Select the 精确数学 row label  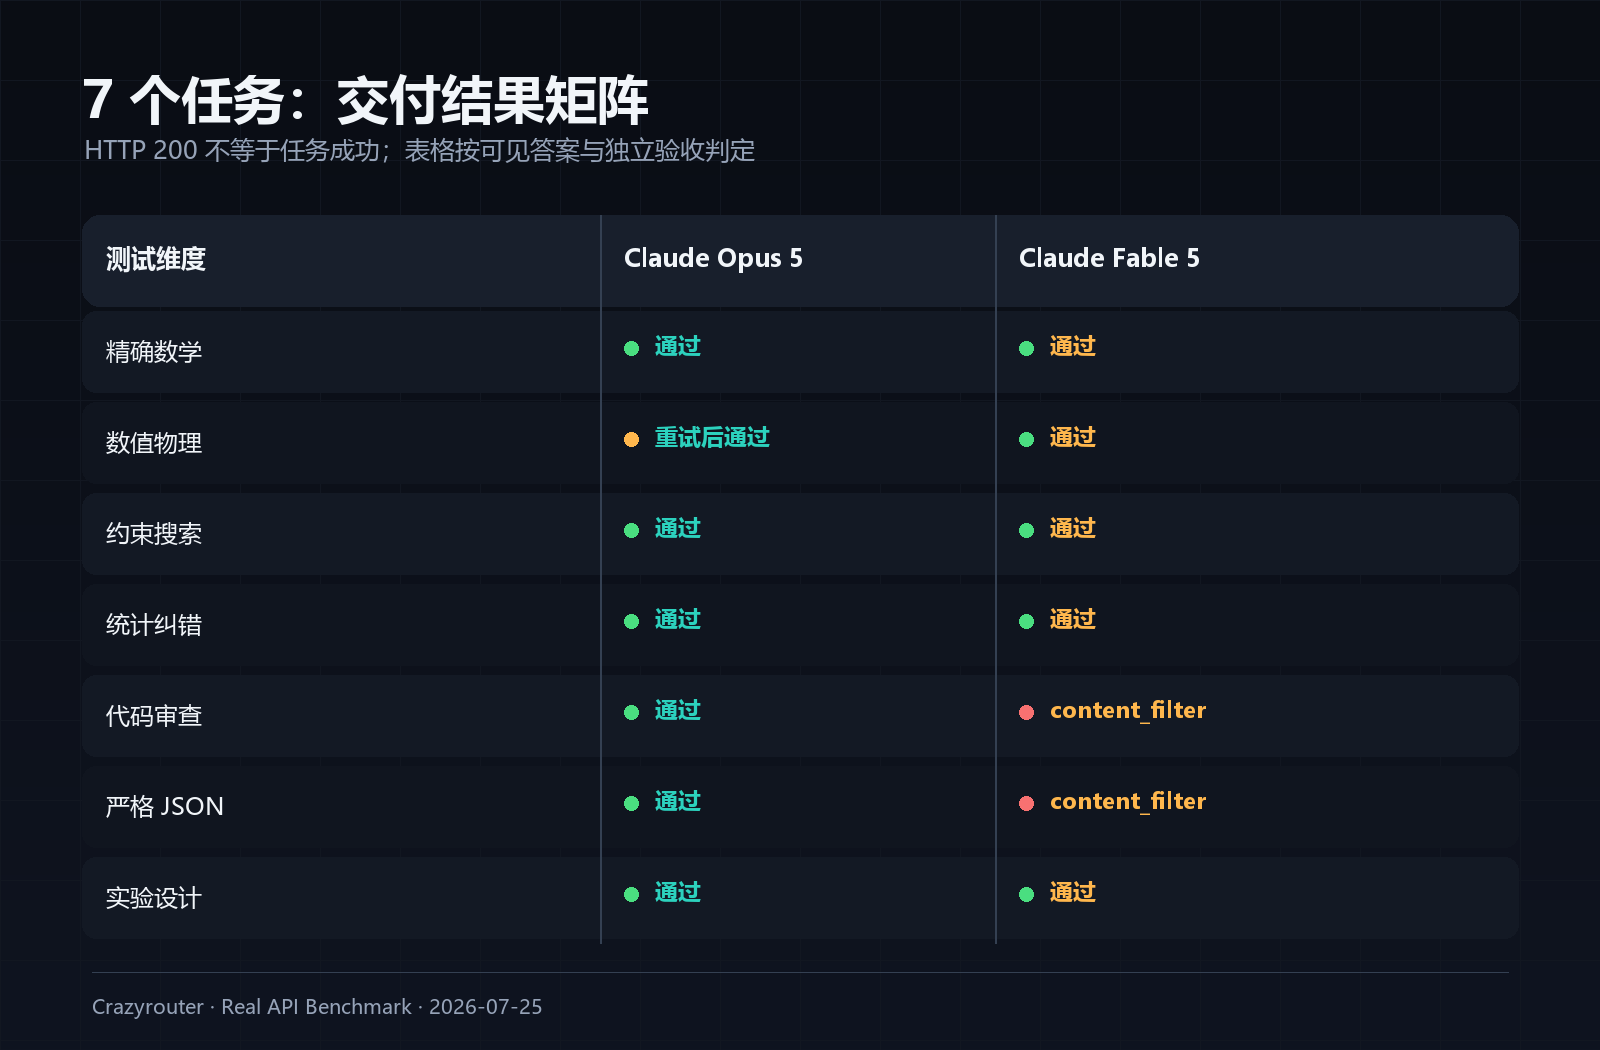coord(154,351)
